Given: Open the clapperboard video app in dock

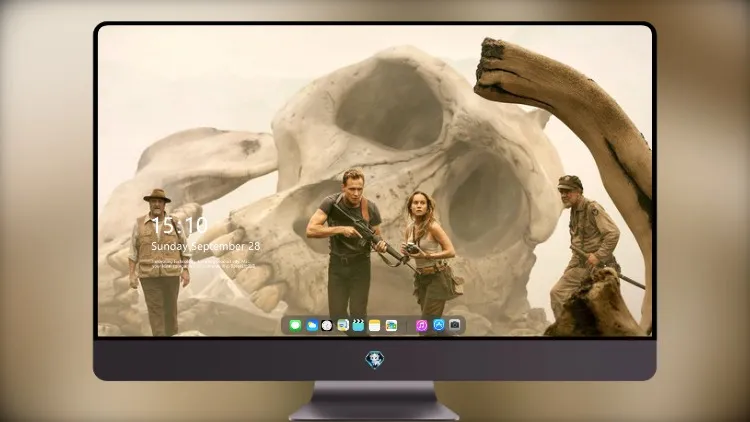Looking at the screenshot, I should tap(358, 325).
